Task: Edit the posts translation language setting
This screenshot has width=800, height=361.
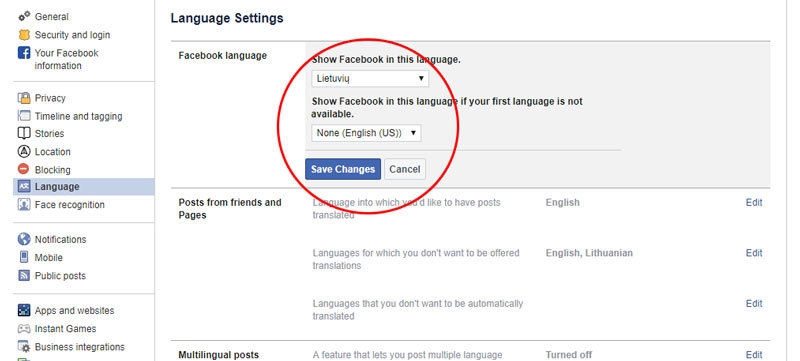Action: [754, 202]
